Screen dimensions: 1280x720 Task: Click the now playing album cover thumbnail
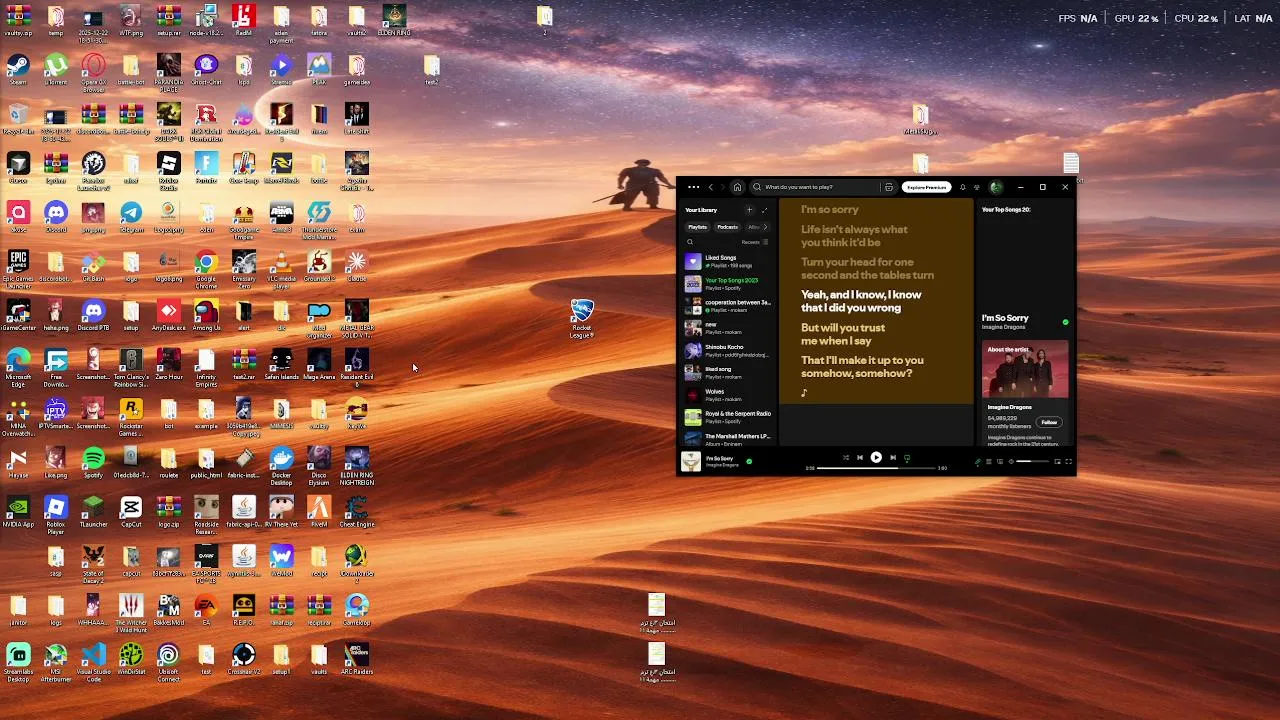tap(691, 461)
